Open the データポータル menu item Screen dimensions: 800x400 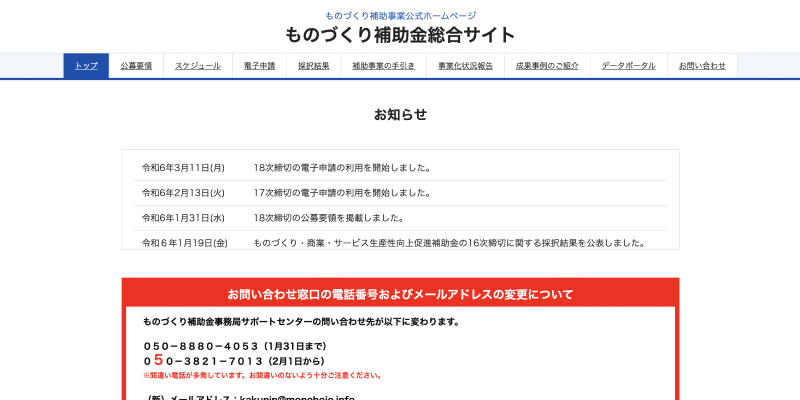(629, 66)
